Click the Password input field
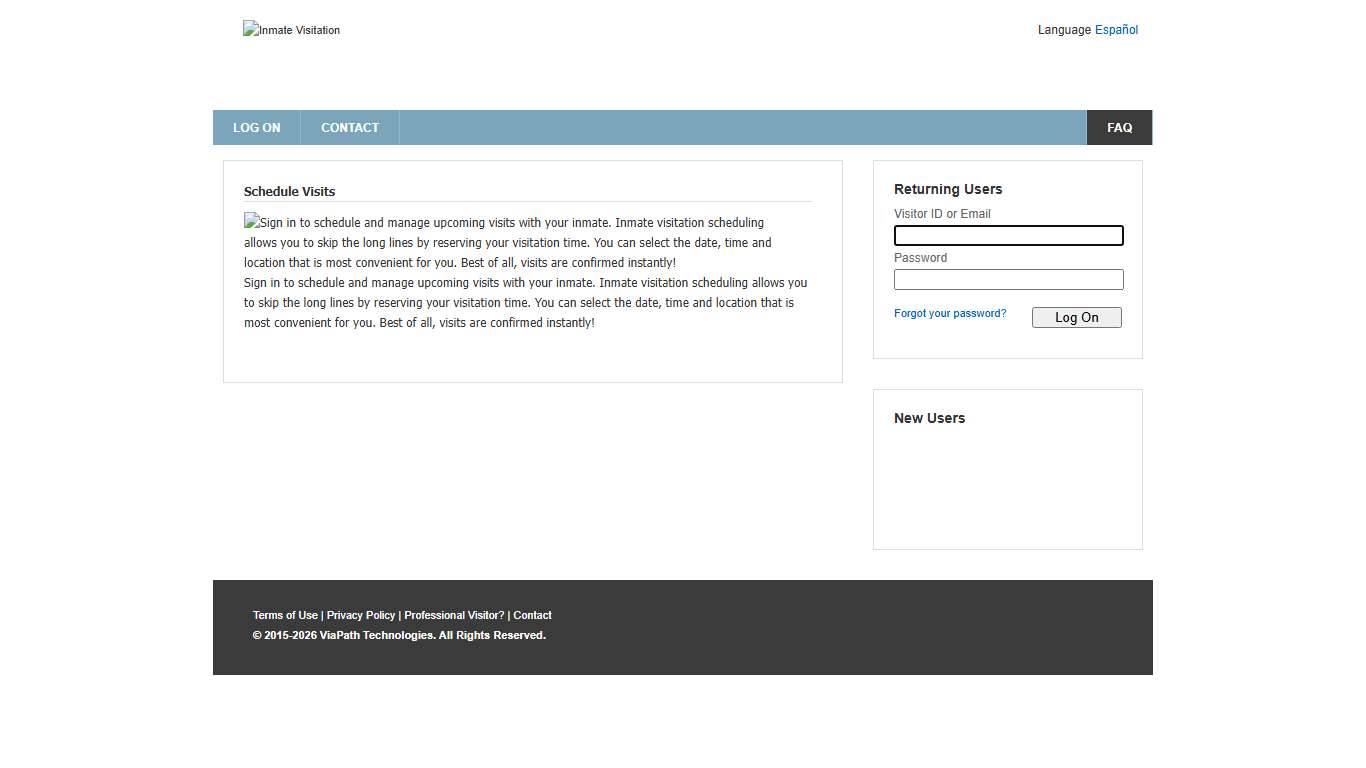This screenshot has height=768, width=1366. pos(1008,279)
